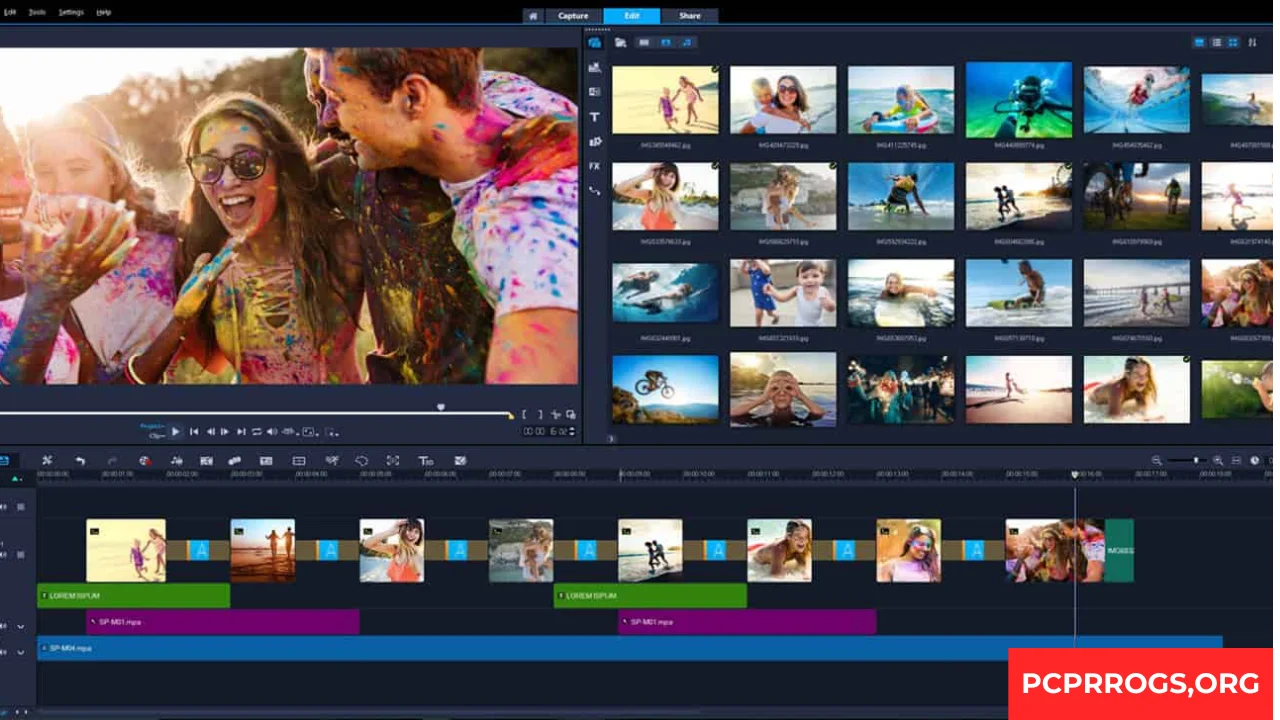Open the Transitions library panel
This screenshot has width=1280, height=720.
[595, 92]
